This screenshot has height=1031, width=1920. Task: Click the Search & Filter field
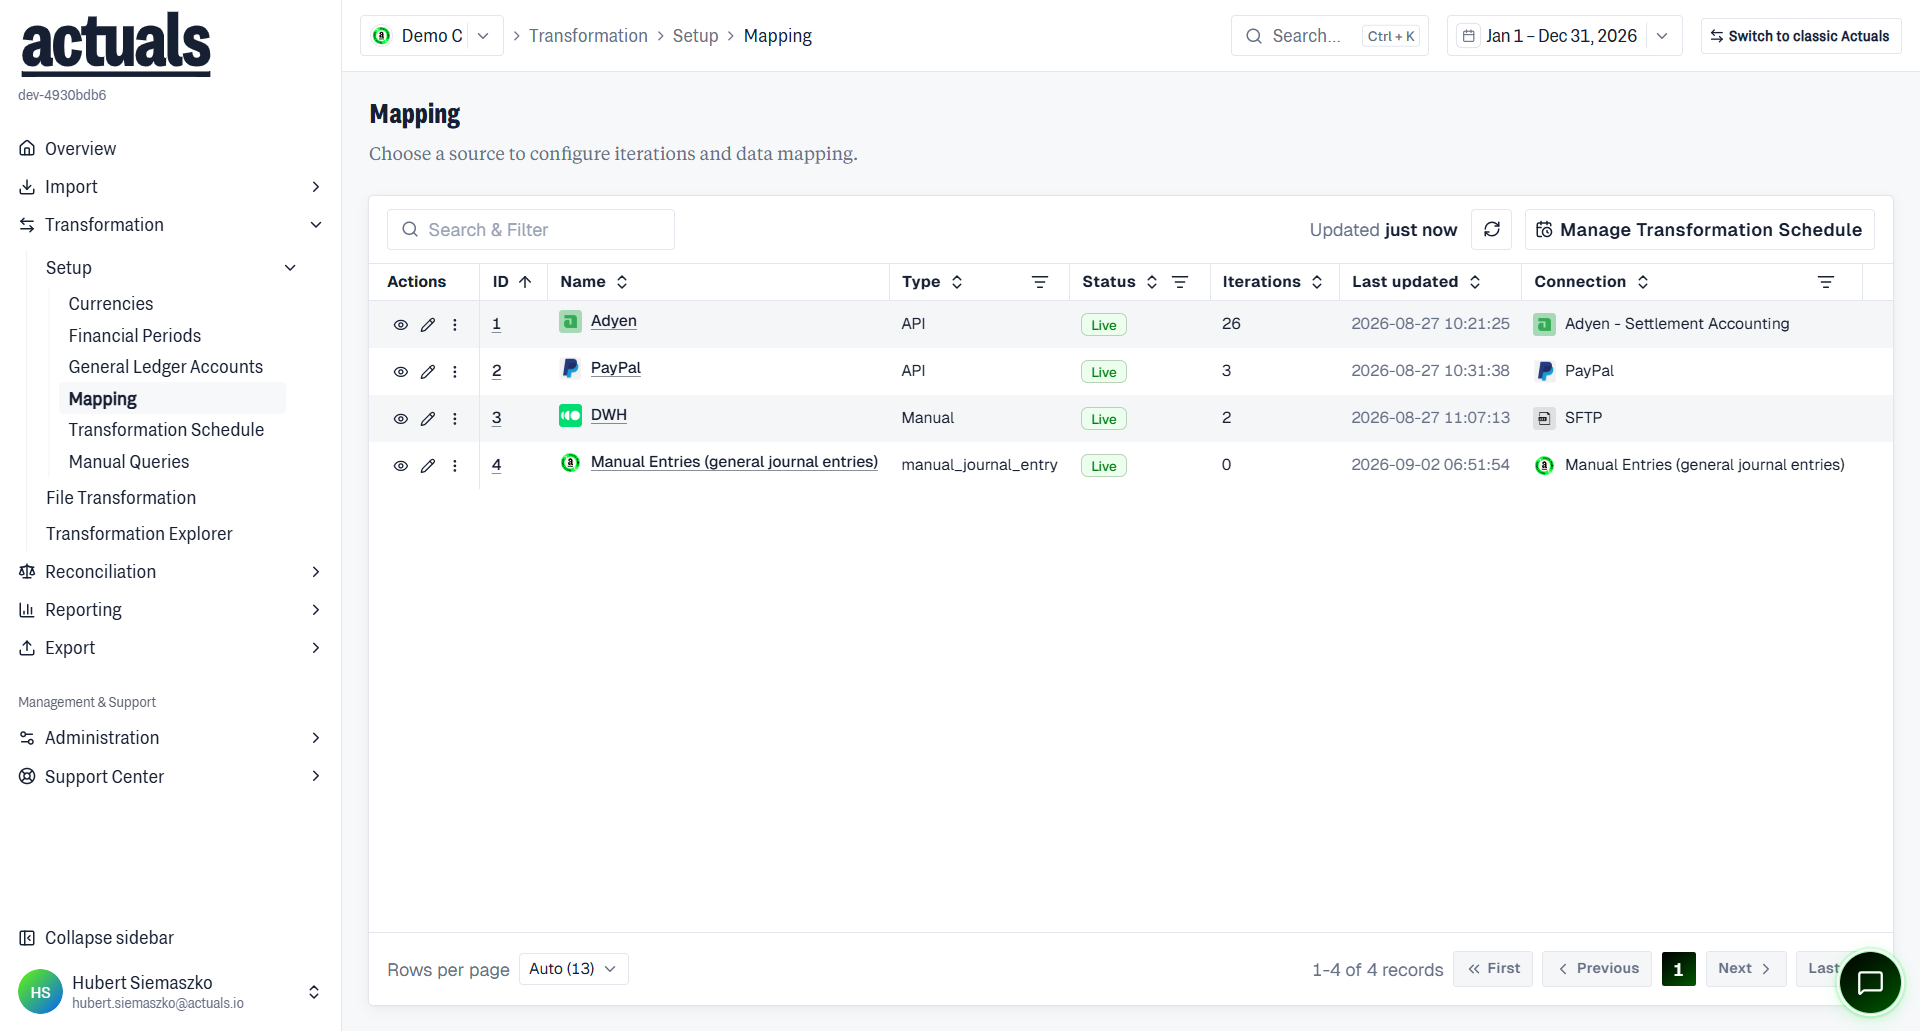[530, 230]
